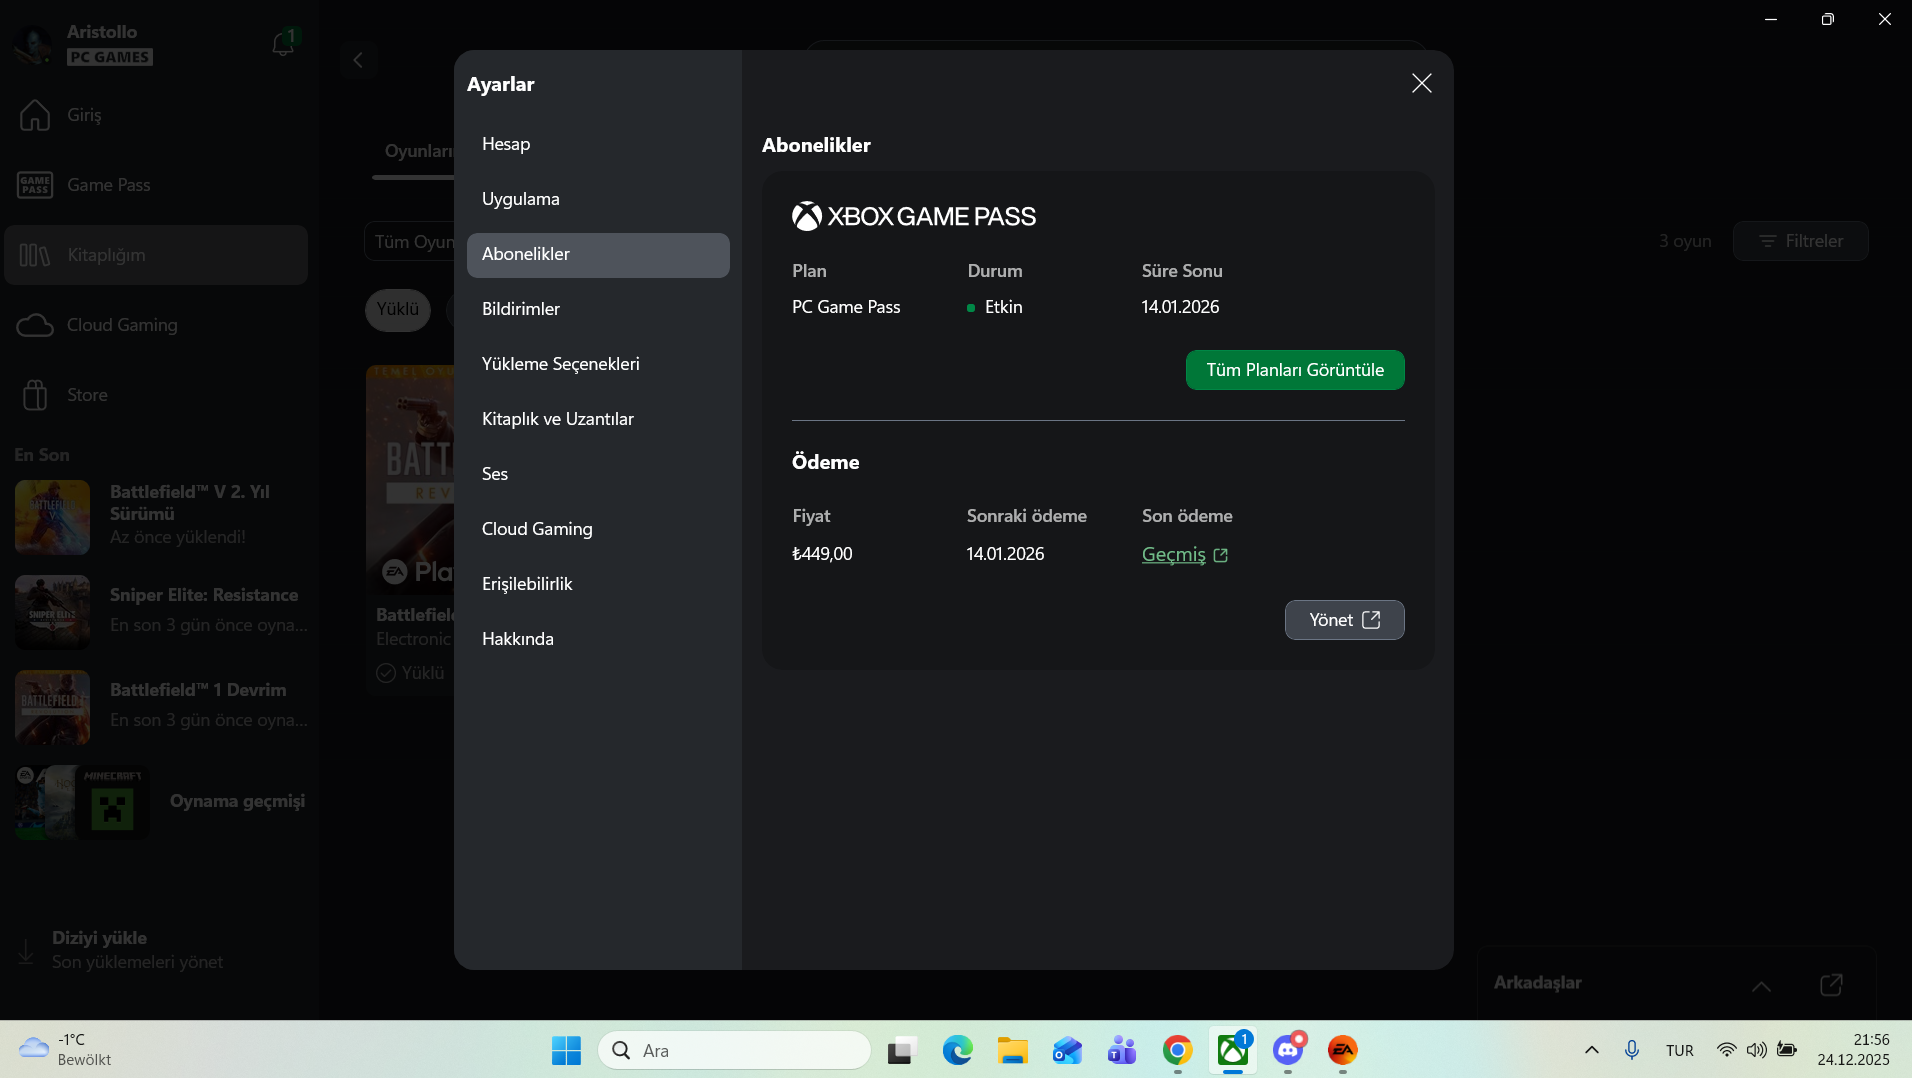This screenshot has height=1078, width=1912.
Task: Open Bildirimler settings section
Action: click(598, 309)
